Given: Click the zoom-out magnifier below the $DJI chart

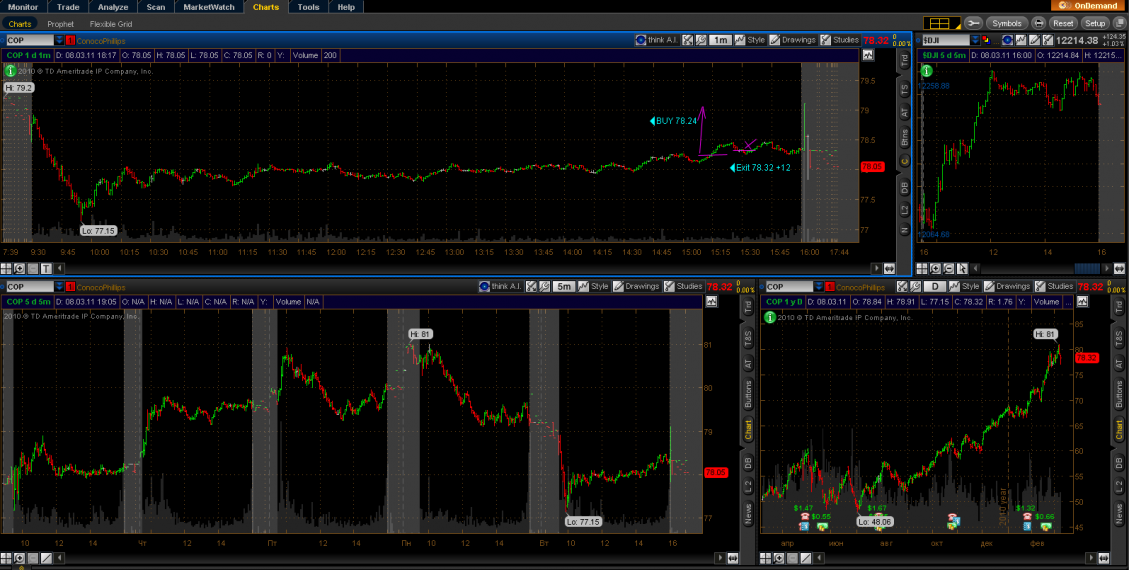Looking at the screenshot, I should (948, 268).
